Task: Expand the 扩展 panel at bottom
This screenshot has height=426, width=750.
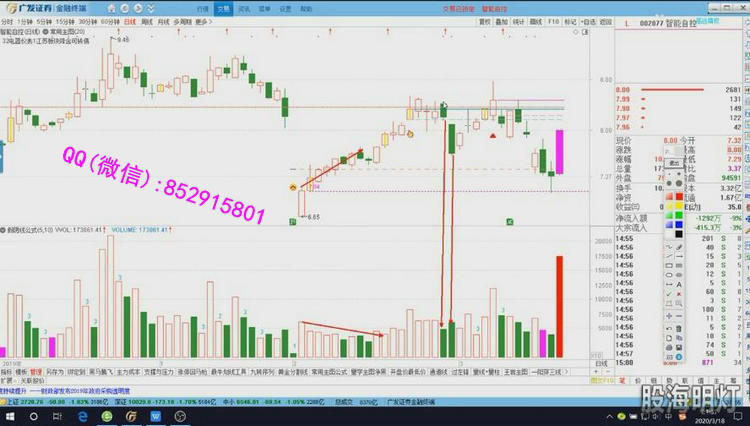Action: (x=8, y=380)
